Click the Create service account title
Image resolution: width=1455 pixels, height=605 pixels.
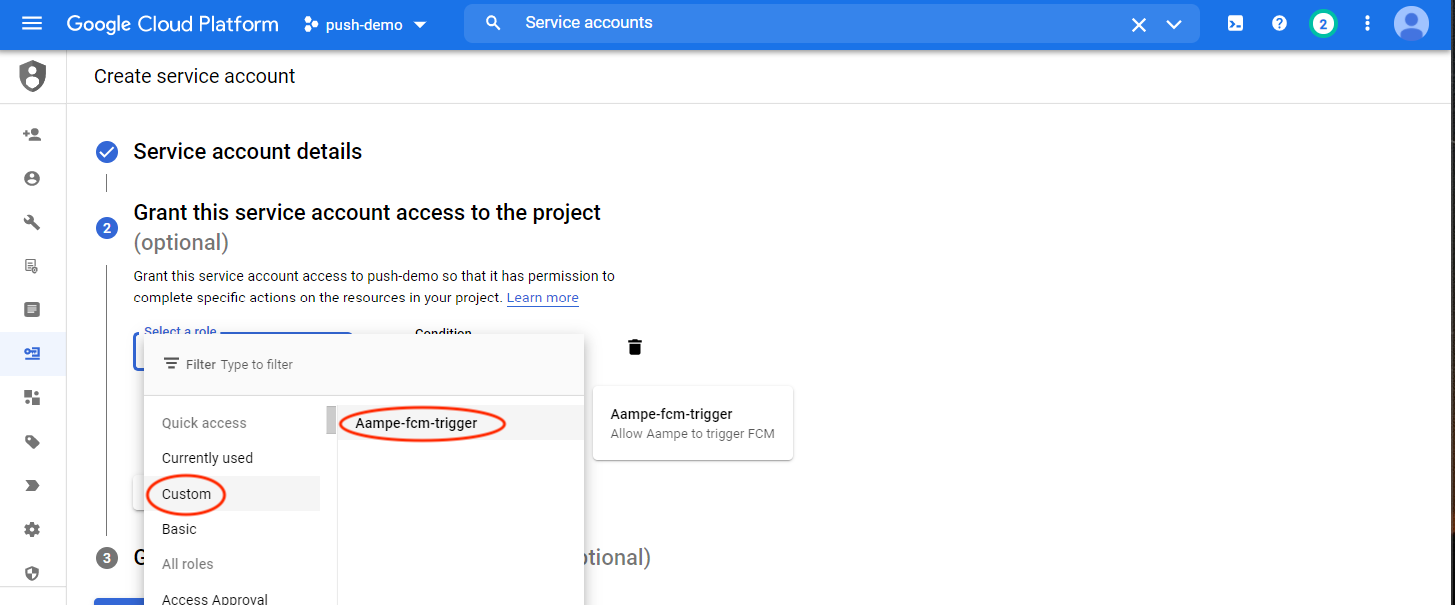point(195,76)
